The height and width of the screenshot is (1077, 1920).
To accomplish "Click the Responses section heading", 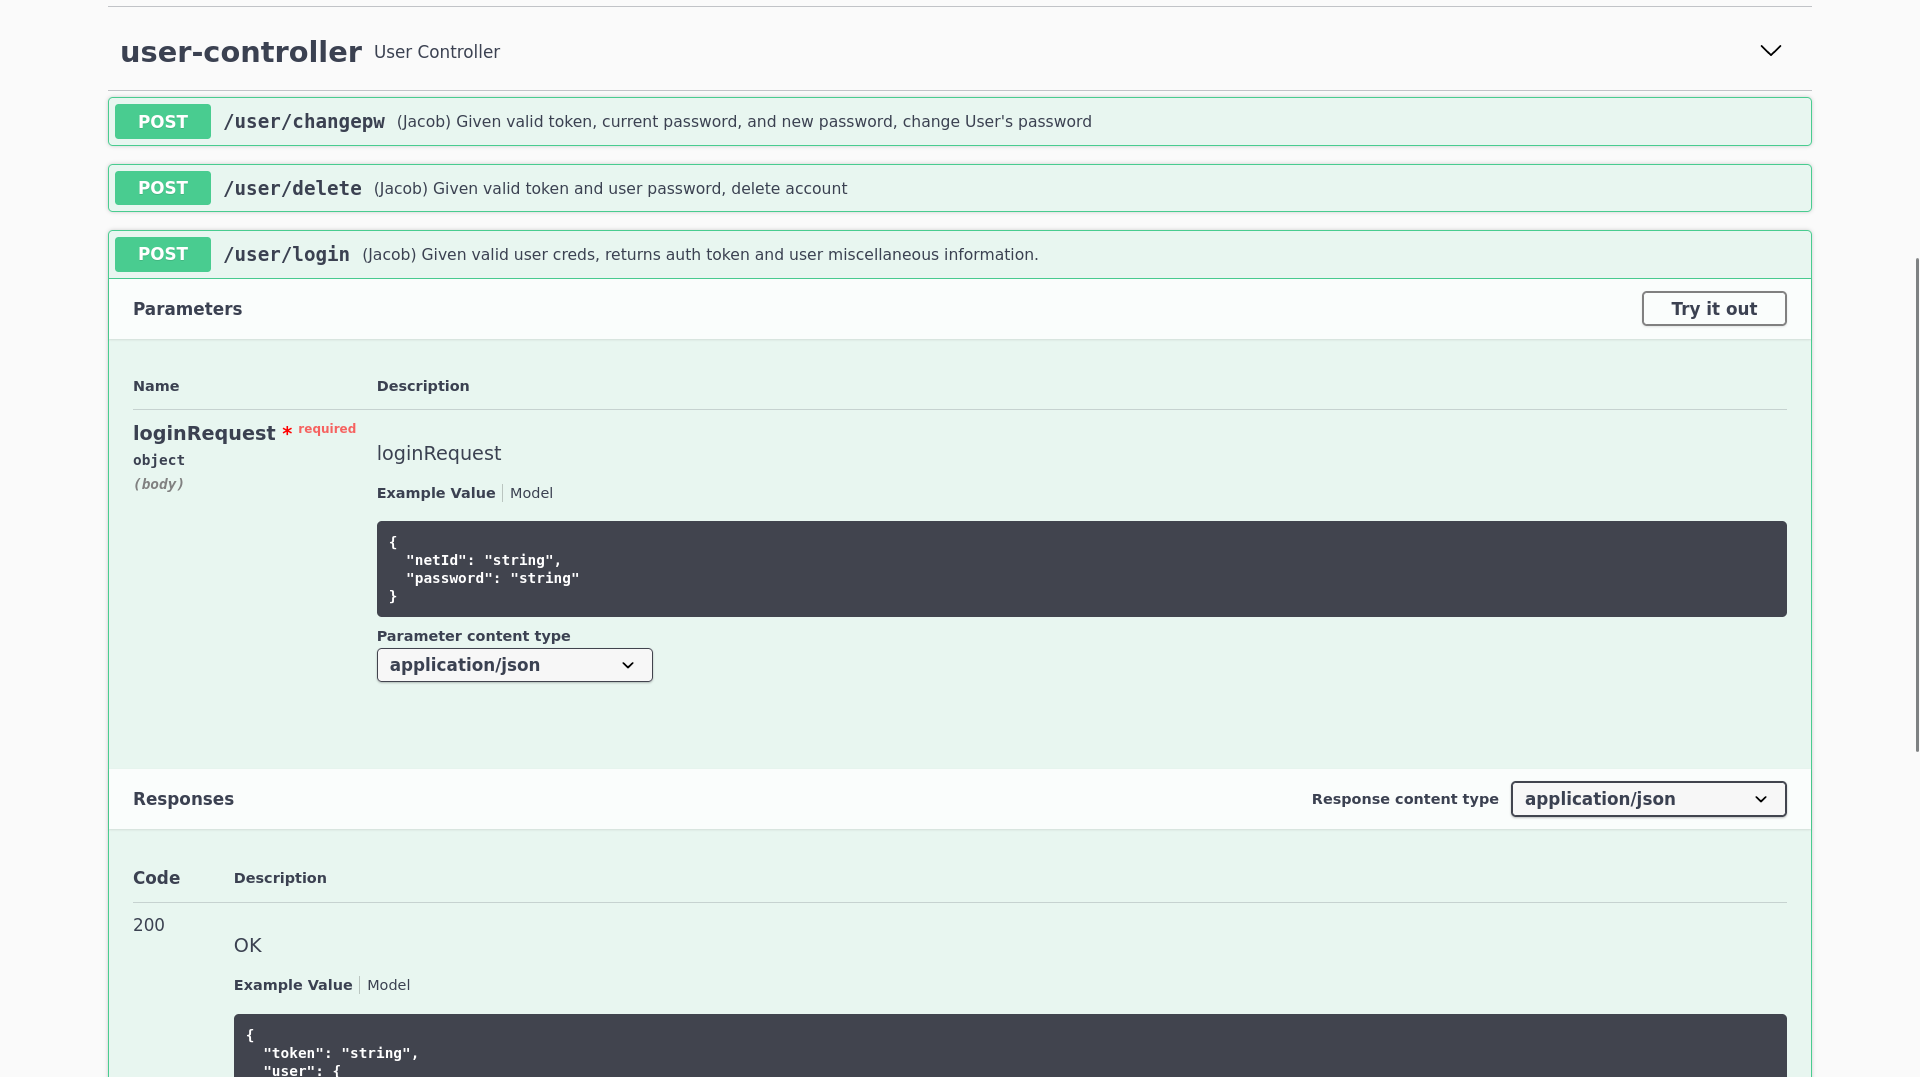I will (x=183, y=799).
